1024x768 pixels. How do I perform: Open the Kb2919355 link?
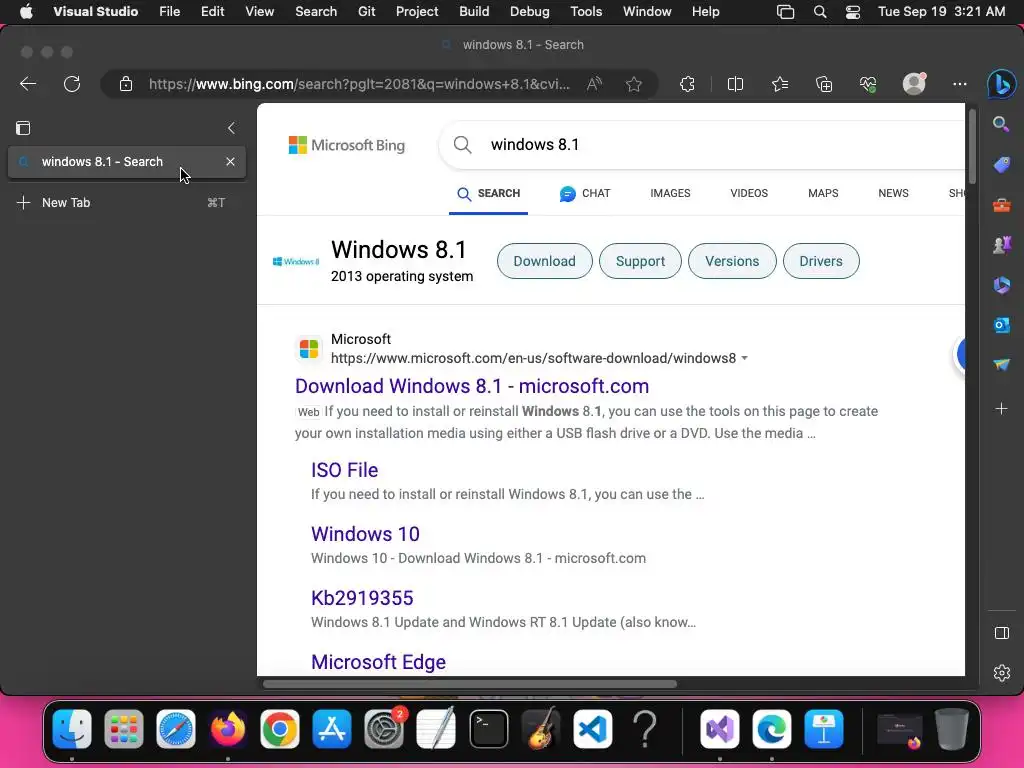362,598
